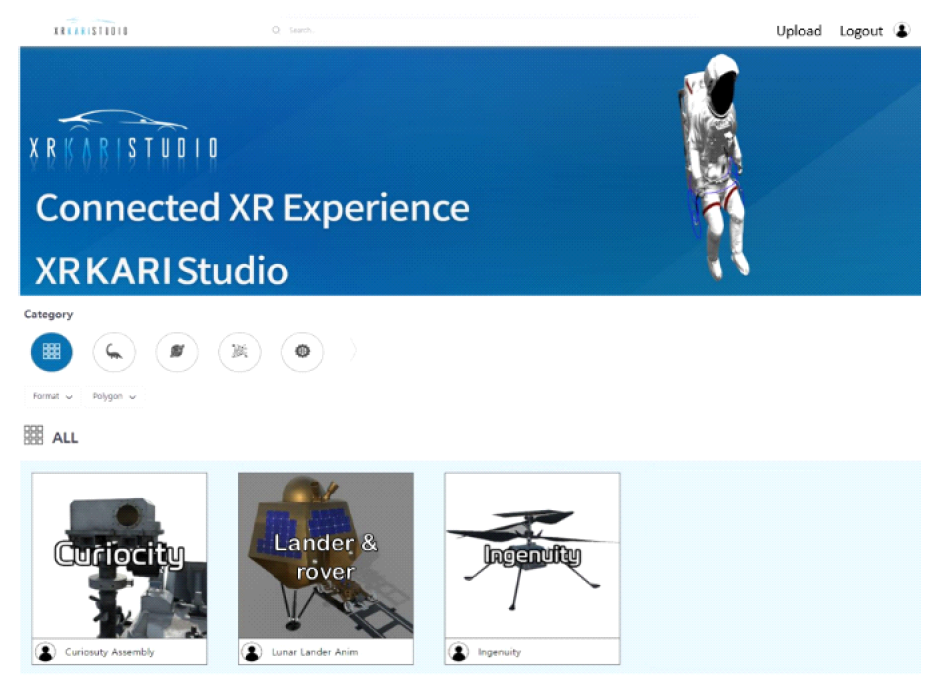The image size is (946, 698).
Task: Click the 'Ingenuity' card title text
Action: (x=499, y=652)
